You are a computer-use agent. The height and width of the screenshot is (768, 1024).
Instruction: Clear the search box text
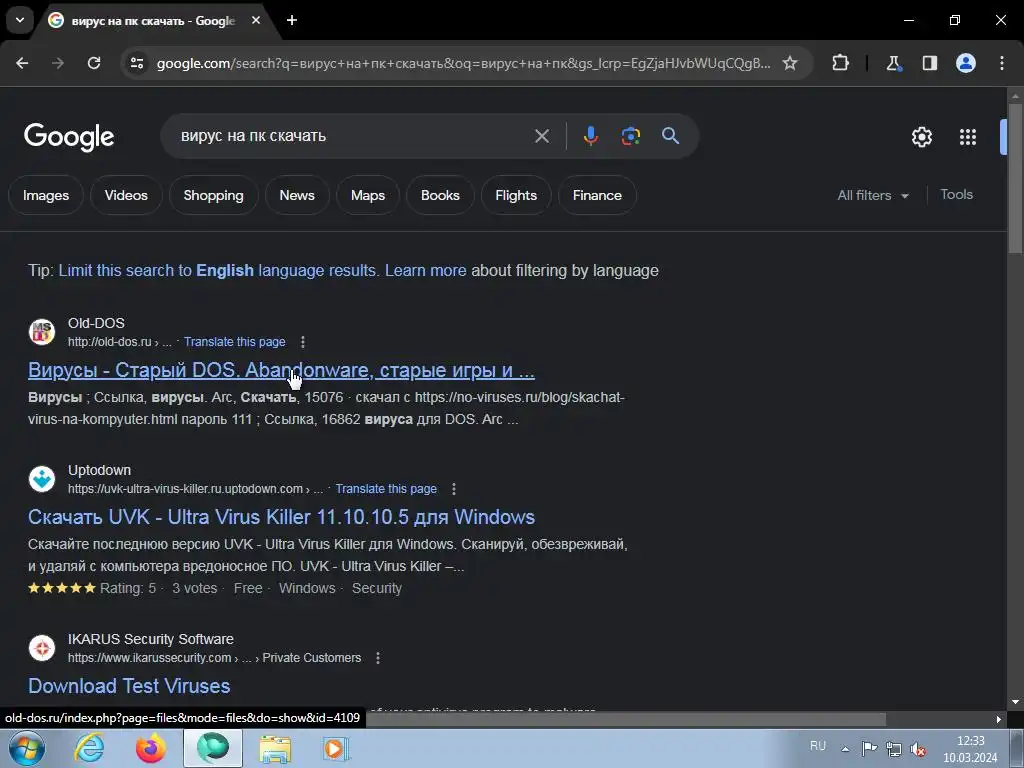(541, 136)
